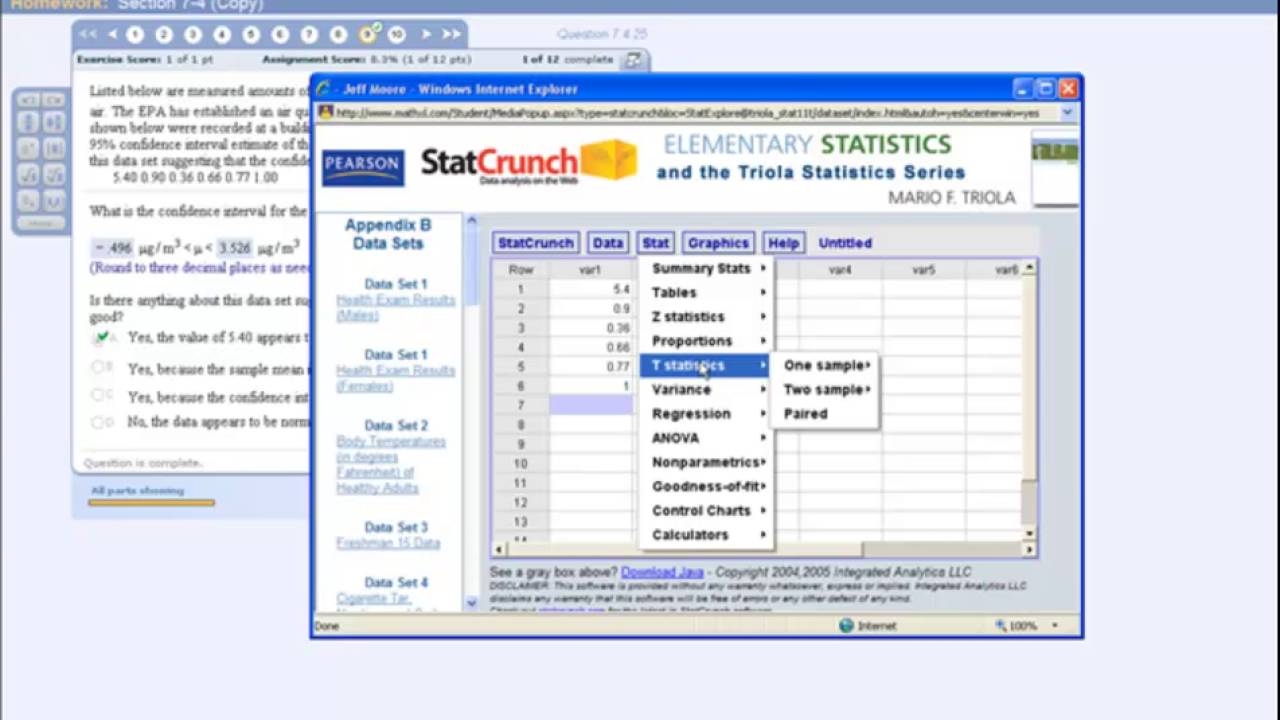Open Calculators menu entry
Image resolution: width=1280 pixels, height=720 pixels.
tap(706, 535)
